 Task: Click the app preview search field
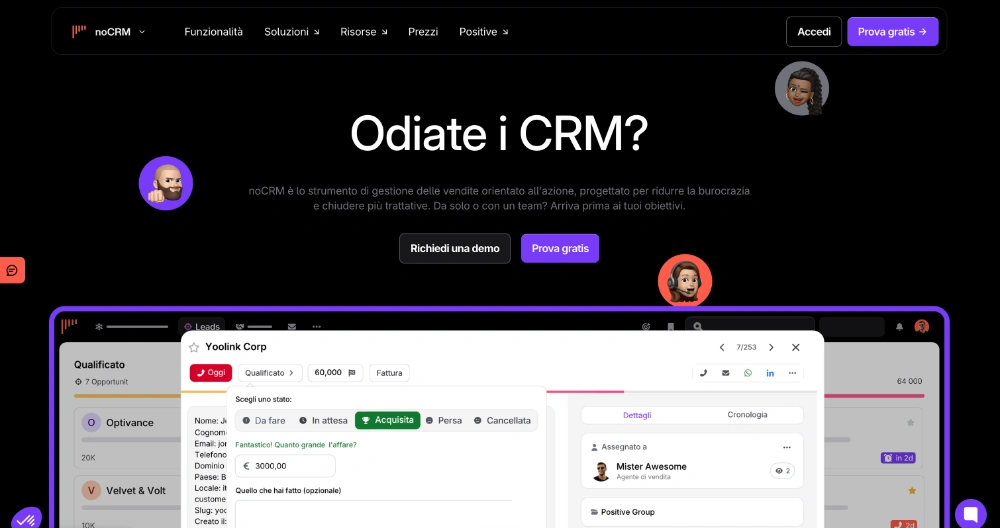[750, 326]
